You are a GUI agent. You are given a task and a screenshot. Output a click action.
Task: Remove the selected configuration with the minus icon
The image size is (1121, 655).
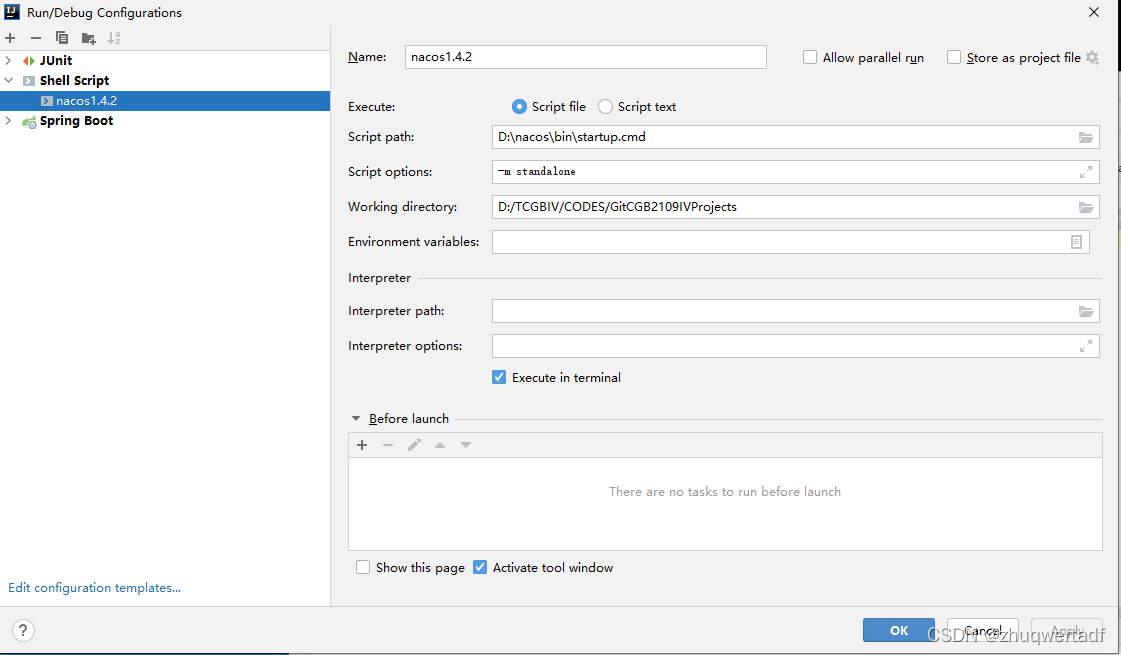pos(36,38)
